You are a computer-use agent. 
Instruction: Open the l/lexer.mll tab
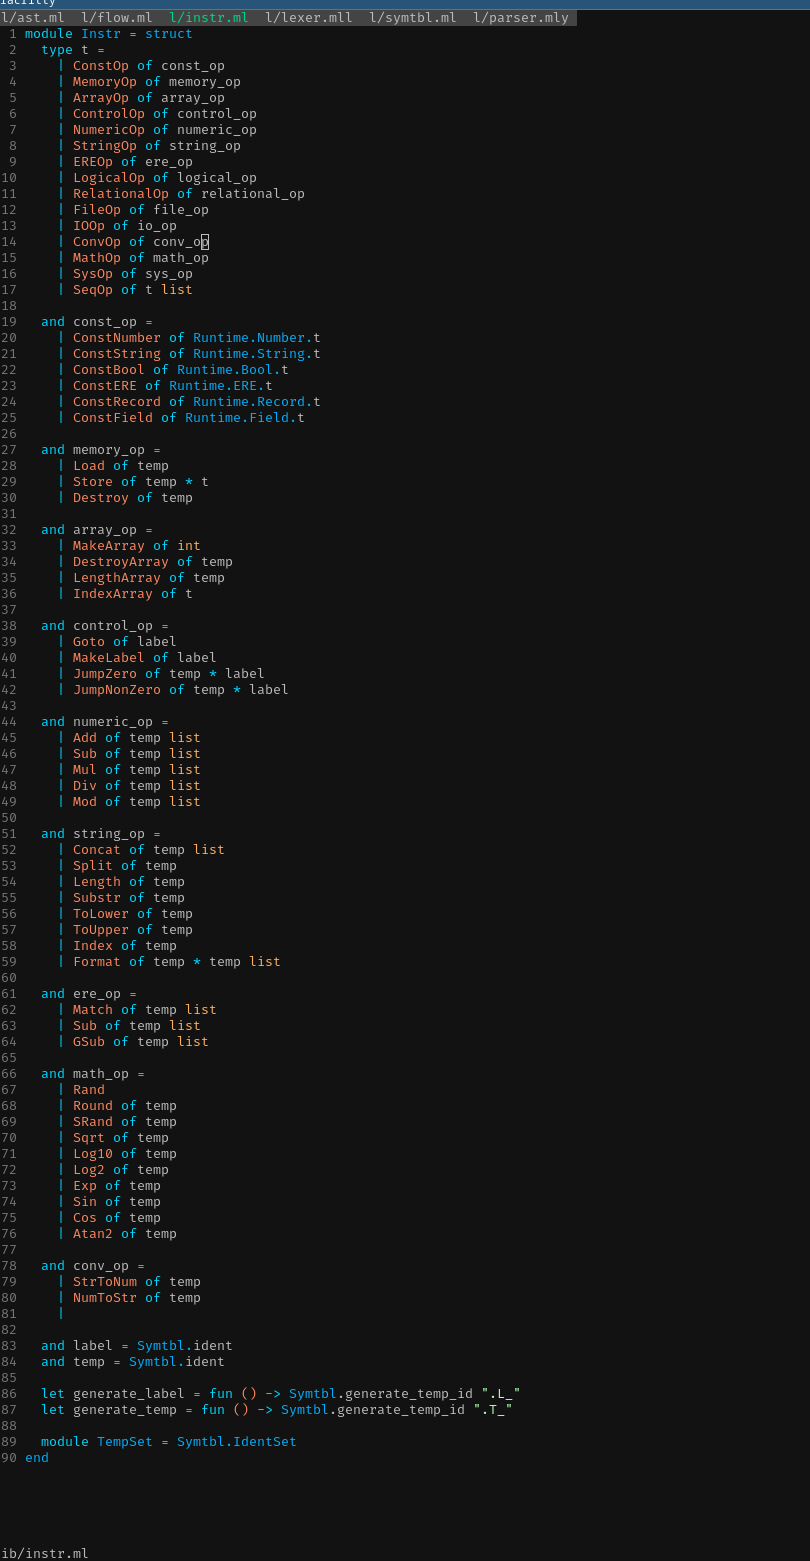(x=309, y=18)
